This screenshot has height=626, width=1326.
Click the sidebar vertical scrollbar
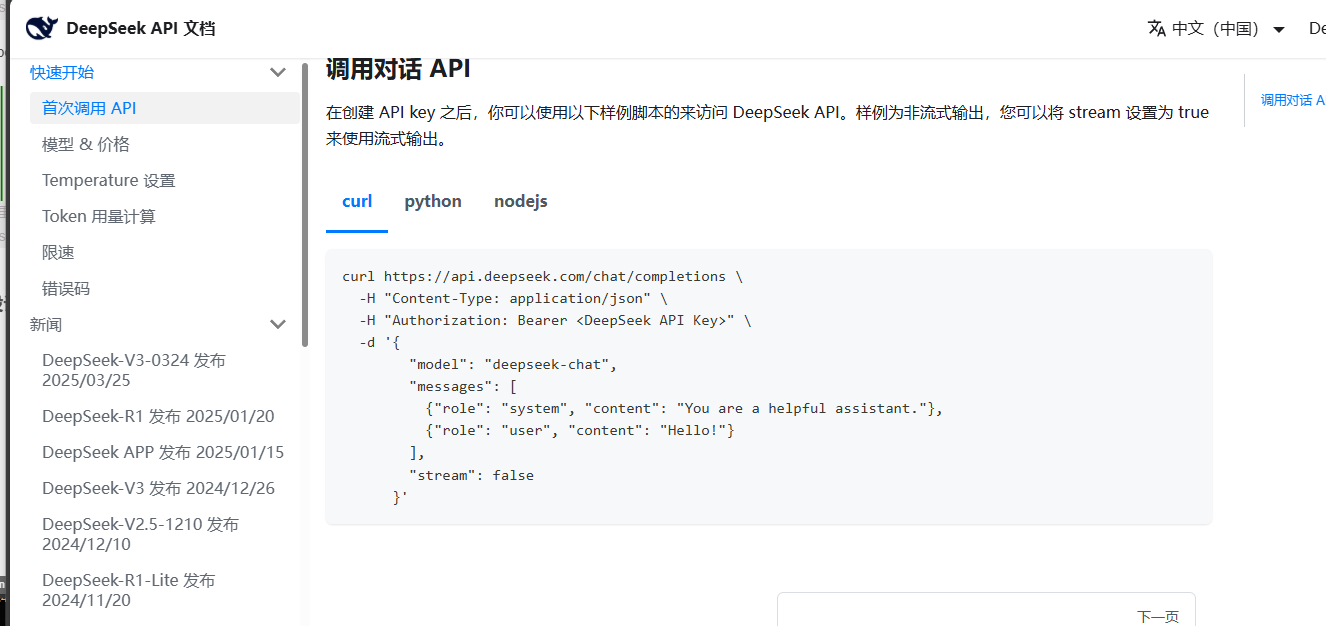(x=305, y=205)
